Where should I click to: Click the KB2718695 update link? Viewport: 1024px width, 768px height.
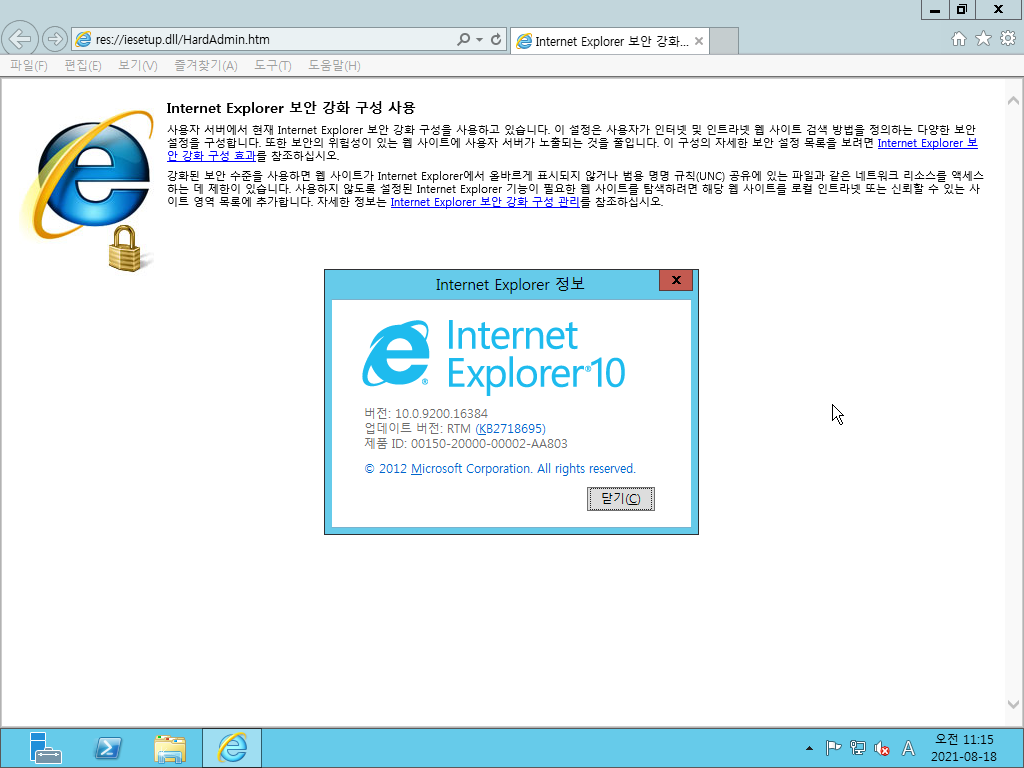(x=511, y=428)
